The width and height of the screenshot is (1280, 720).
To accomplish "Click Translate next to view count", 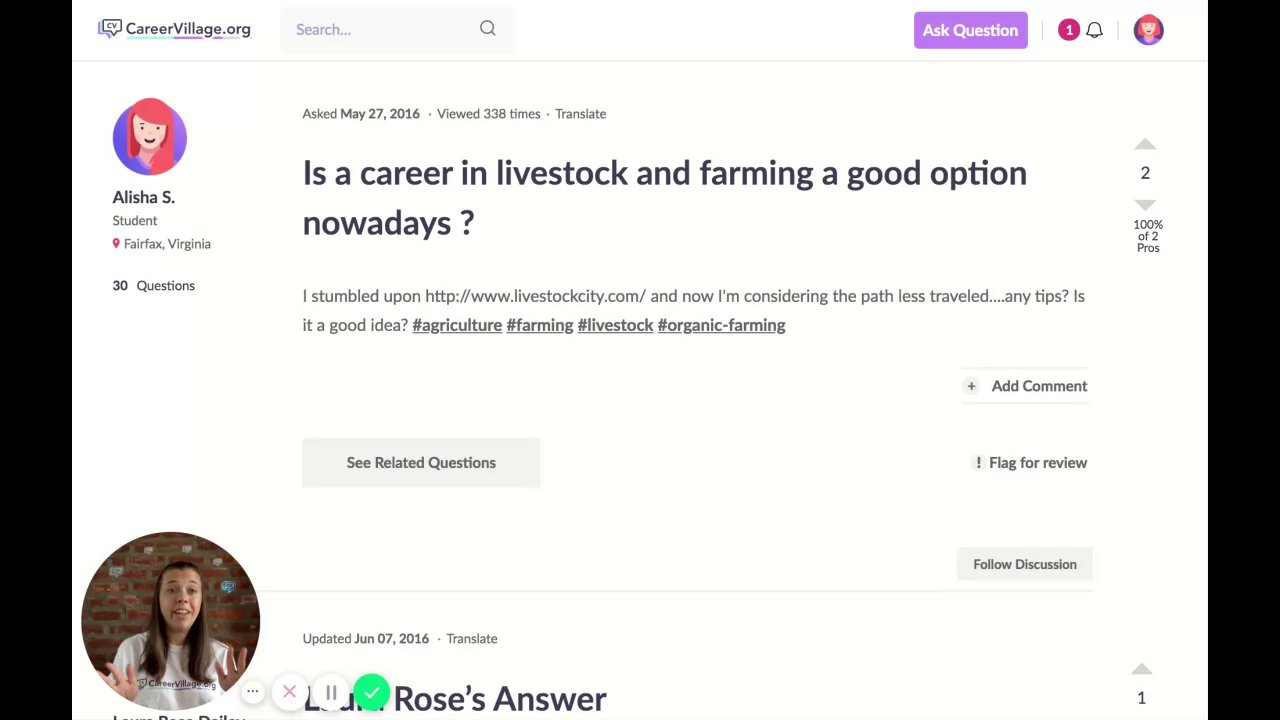I will pyautogui.click(x=580, y=114).
